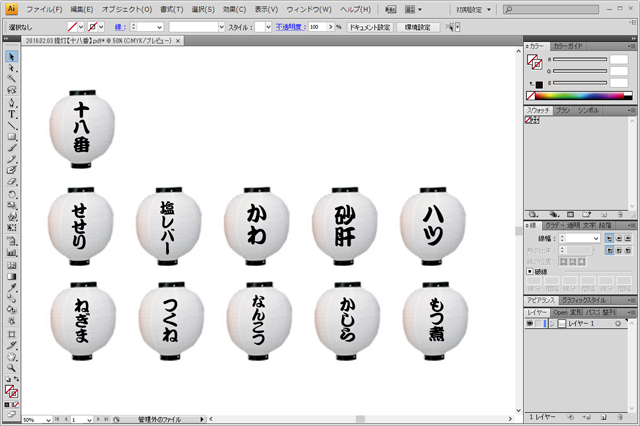Image resolution: width=640 pixels, height=426 pixels.
Task: Select the Selection tool (black arrow)
Action: pos(11,56)
